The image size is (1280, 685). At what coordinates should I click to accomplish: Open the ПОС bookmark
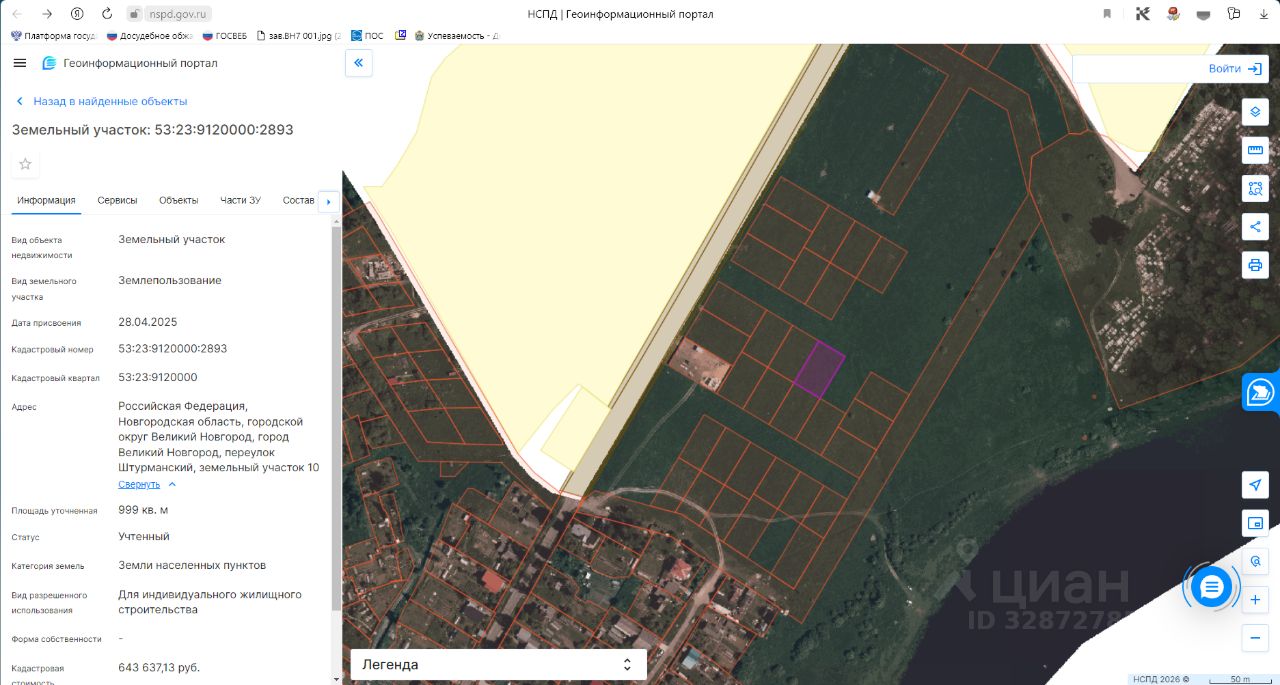point(367,35)
